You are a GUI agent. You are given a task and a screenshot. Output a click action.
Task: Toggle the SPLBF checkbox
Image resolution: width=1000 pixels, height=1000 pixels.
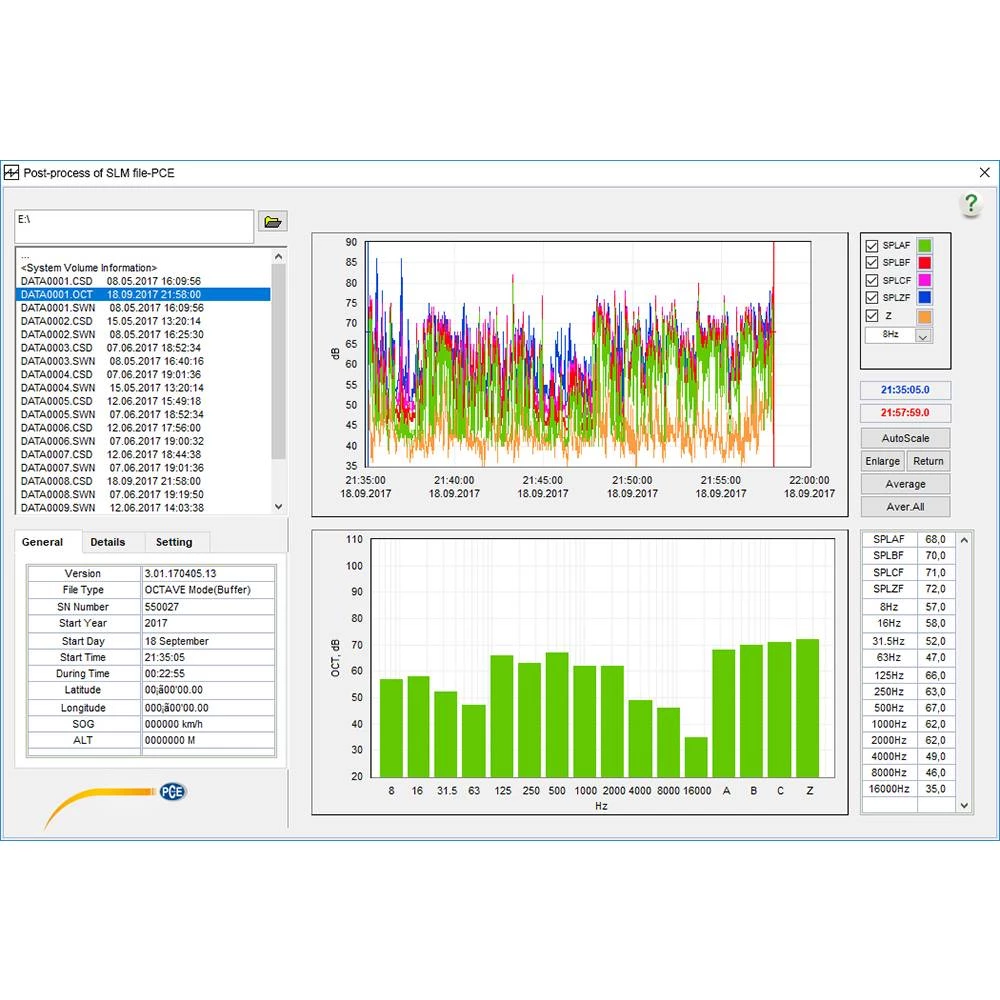pos(872,263)
